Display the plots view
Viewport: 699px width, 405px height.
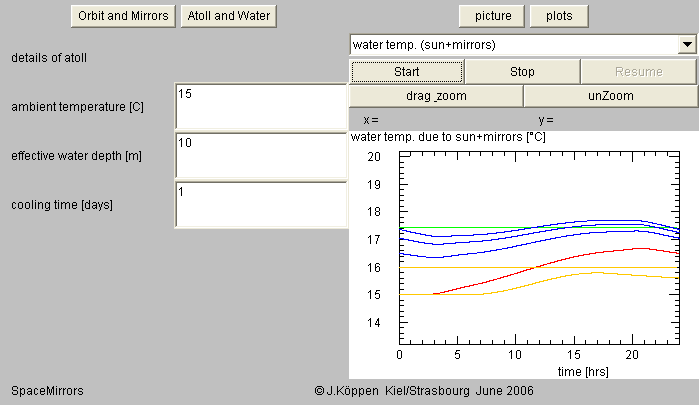(x=559, y=16)
